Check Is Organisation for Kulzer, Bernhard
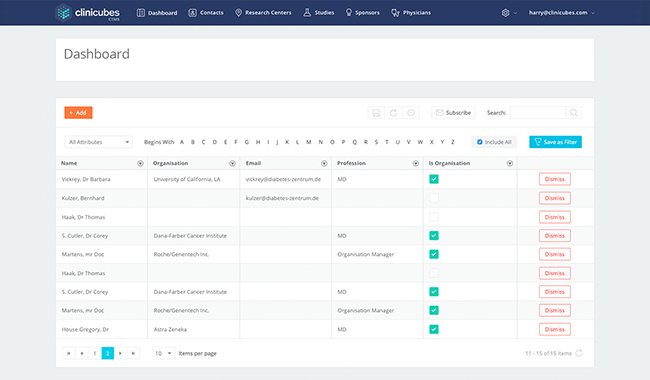Screen dimensions: 650x380 (434, 198)
